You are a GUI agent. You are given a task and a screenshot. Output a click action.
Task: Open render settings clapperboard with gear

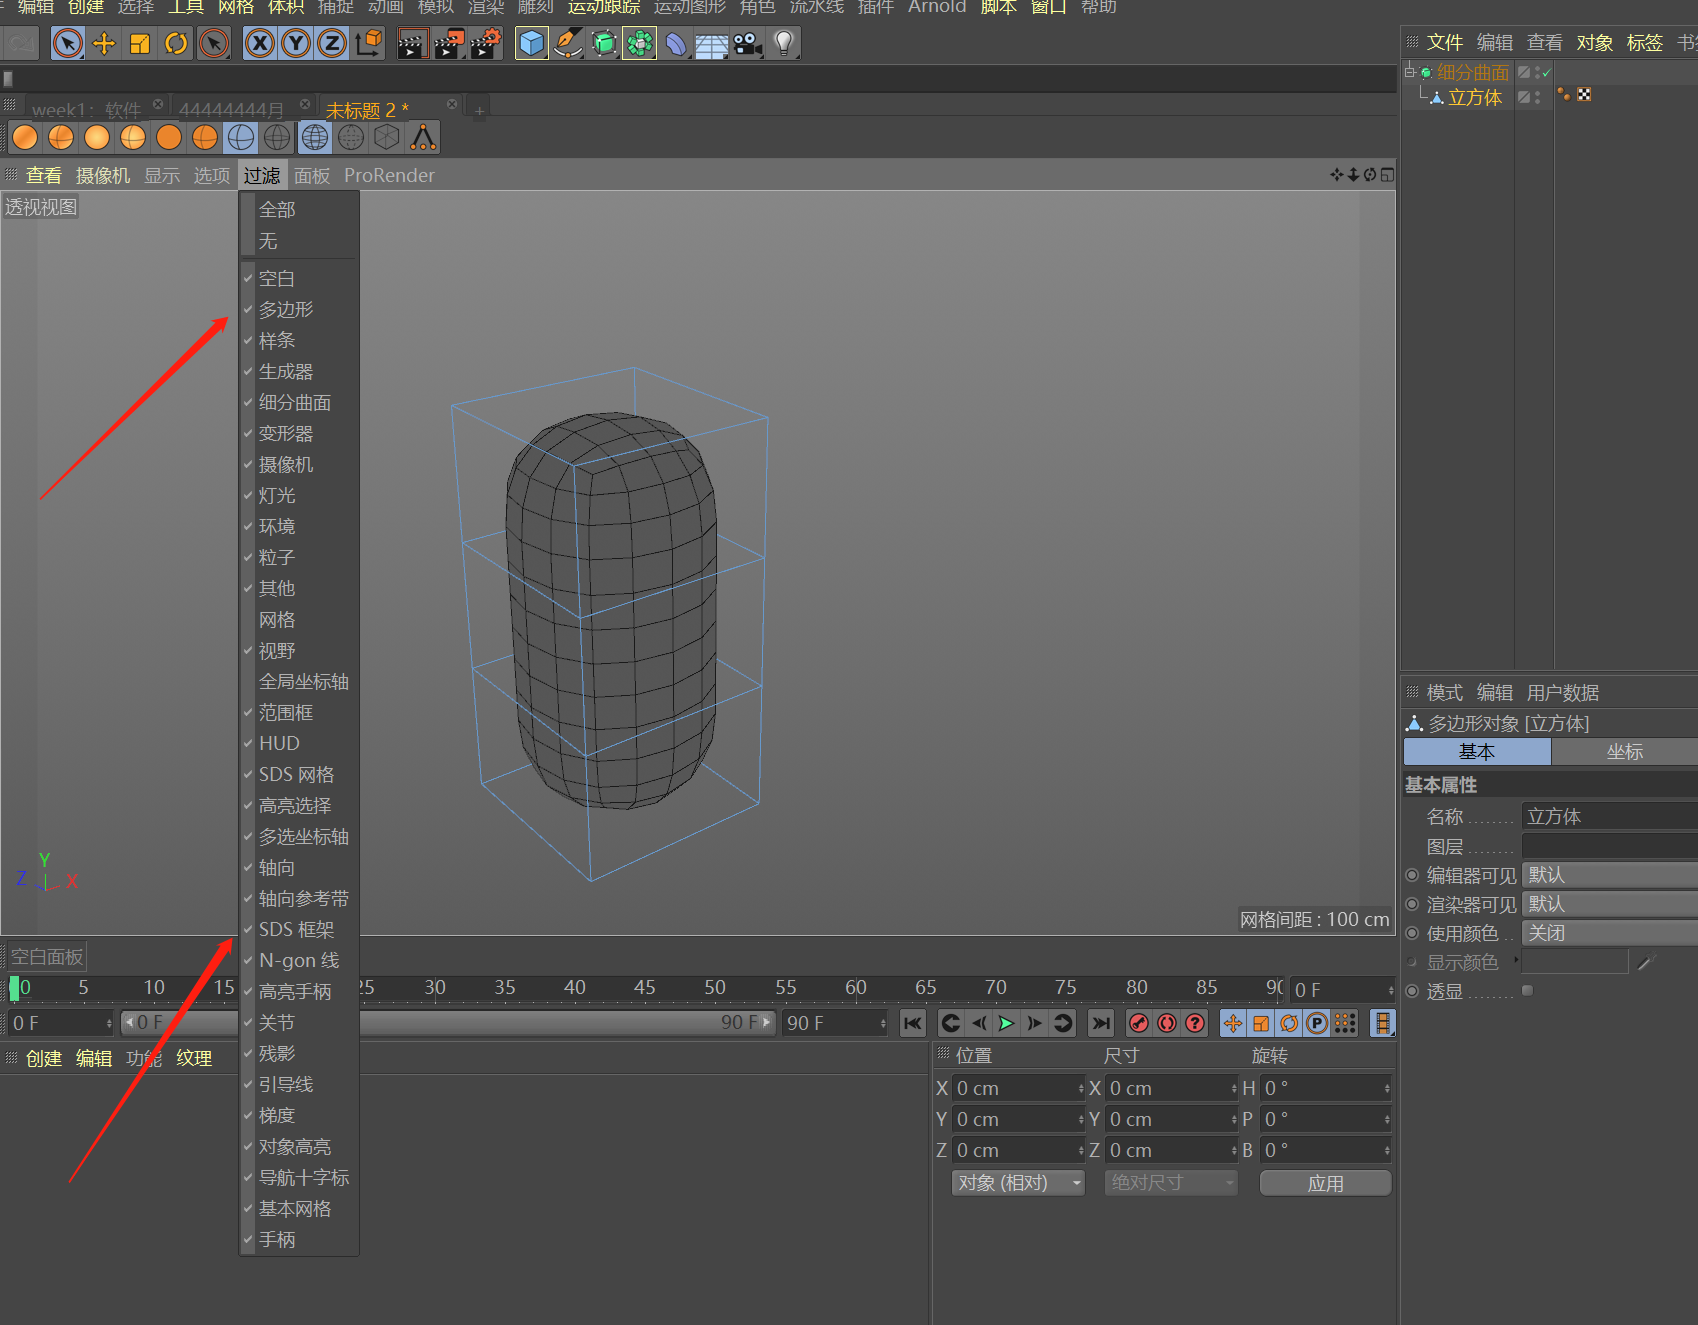pos(485,43)
